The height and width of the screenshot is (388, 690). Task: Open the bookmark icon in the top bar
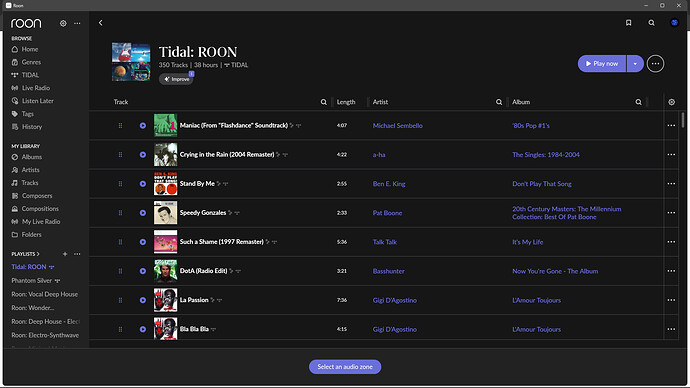[628, 23]
